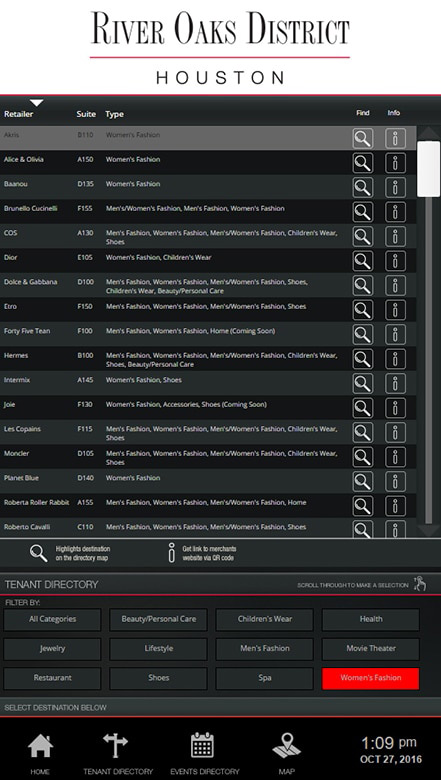Open Roberta Roller Rabbit info
The image size is (441, 780).
point(395,506)
